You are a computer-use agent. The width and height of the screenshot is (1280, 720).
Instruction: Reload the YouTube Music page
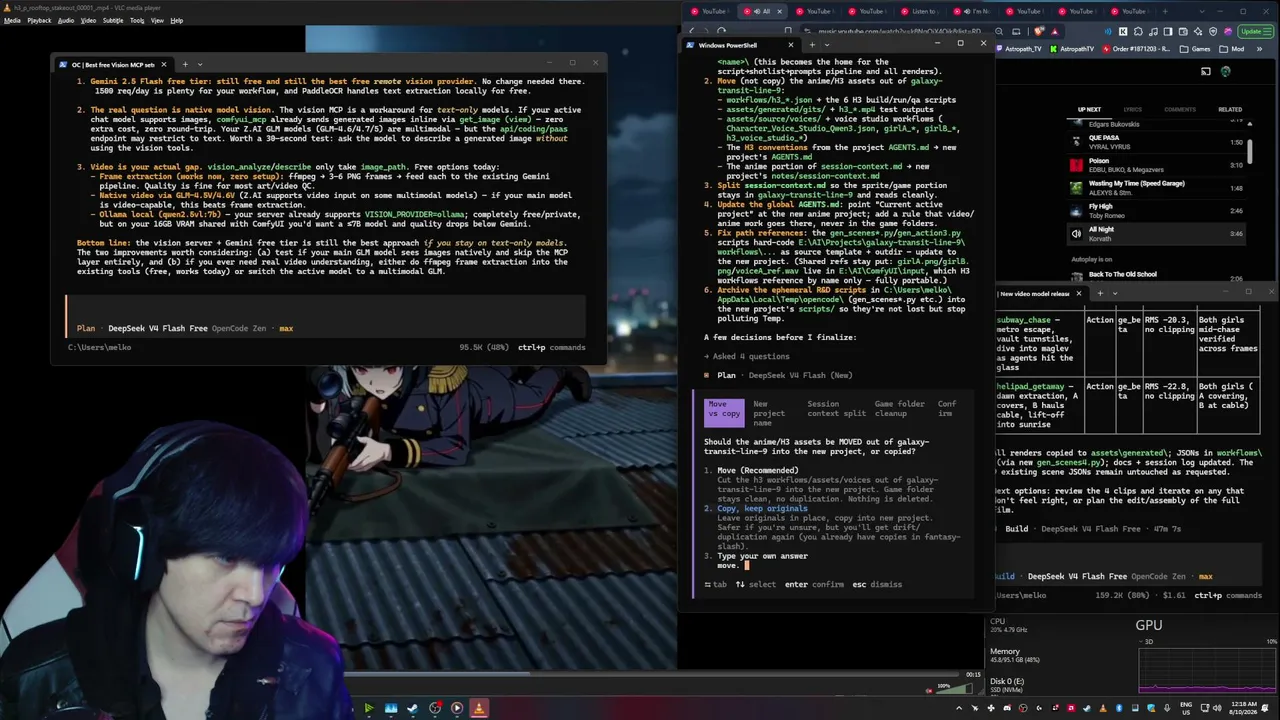tap(721, 31)
